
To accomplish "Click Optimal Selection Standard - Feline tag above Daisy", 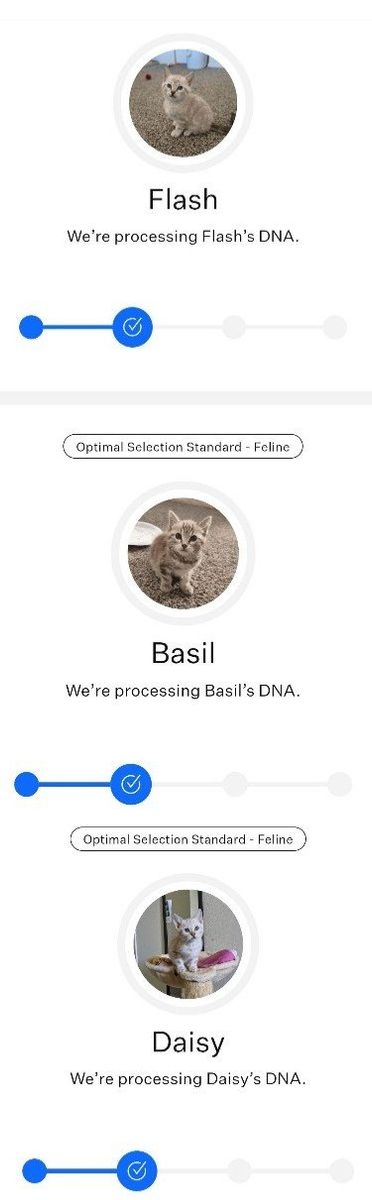I will tap(188, 839).
